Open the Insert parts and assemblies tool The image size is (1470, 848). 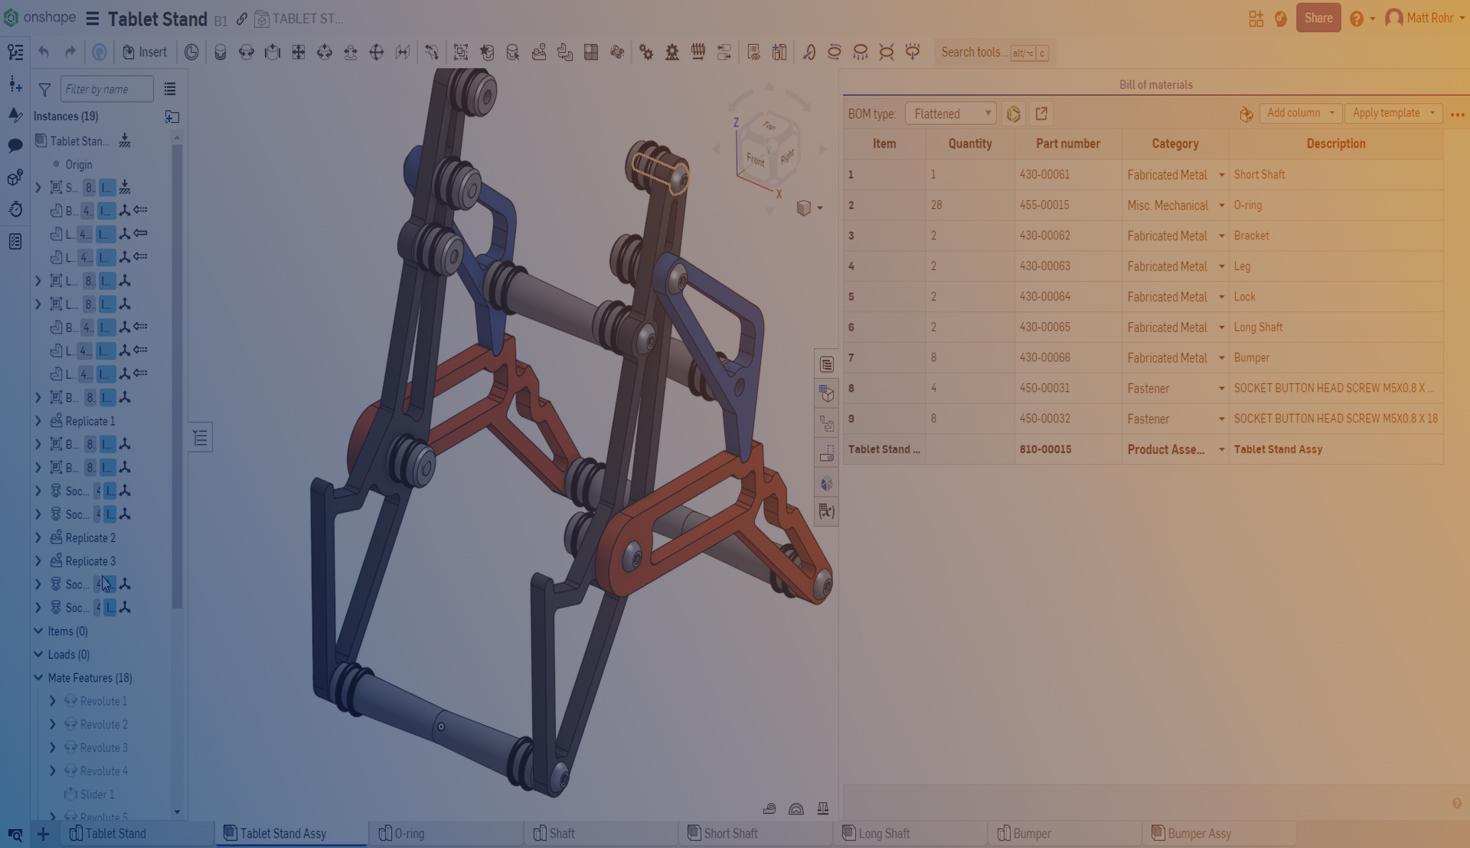(144, 52)
